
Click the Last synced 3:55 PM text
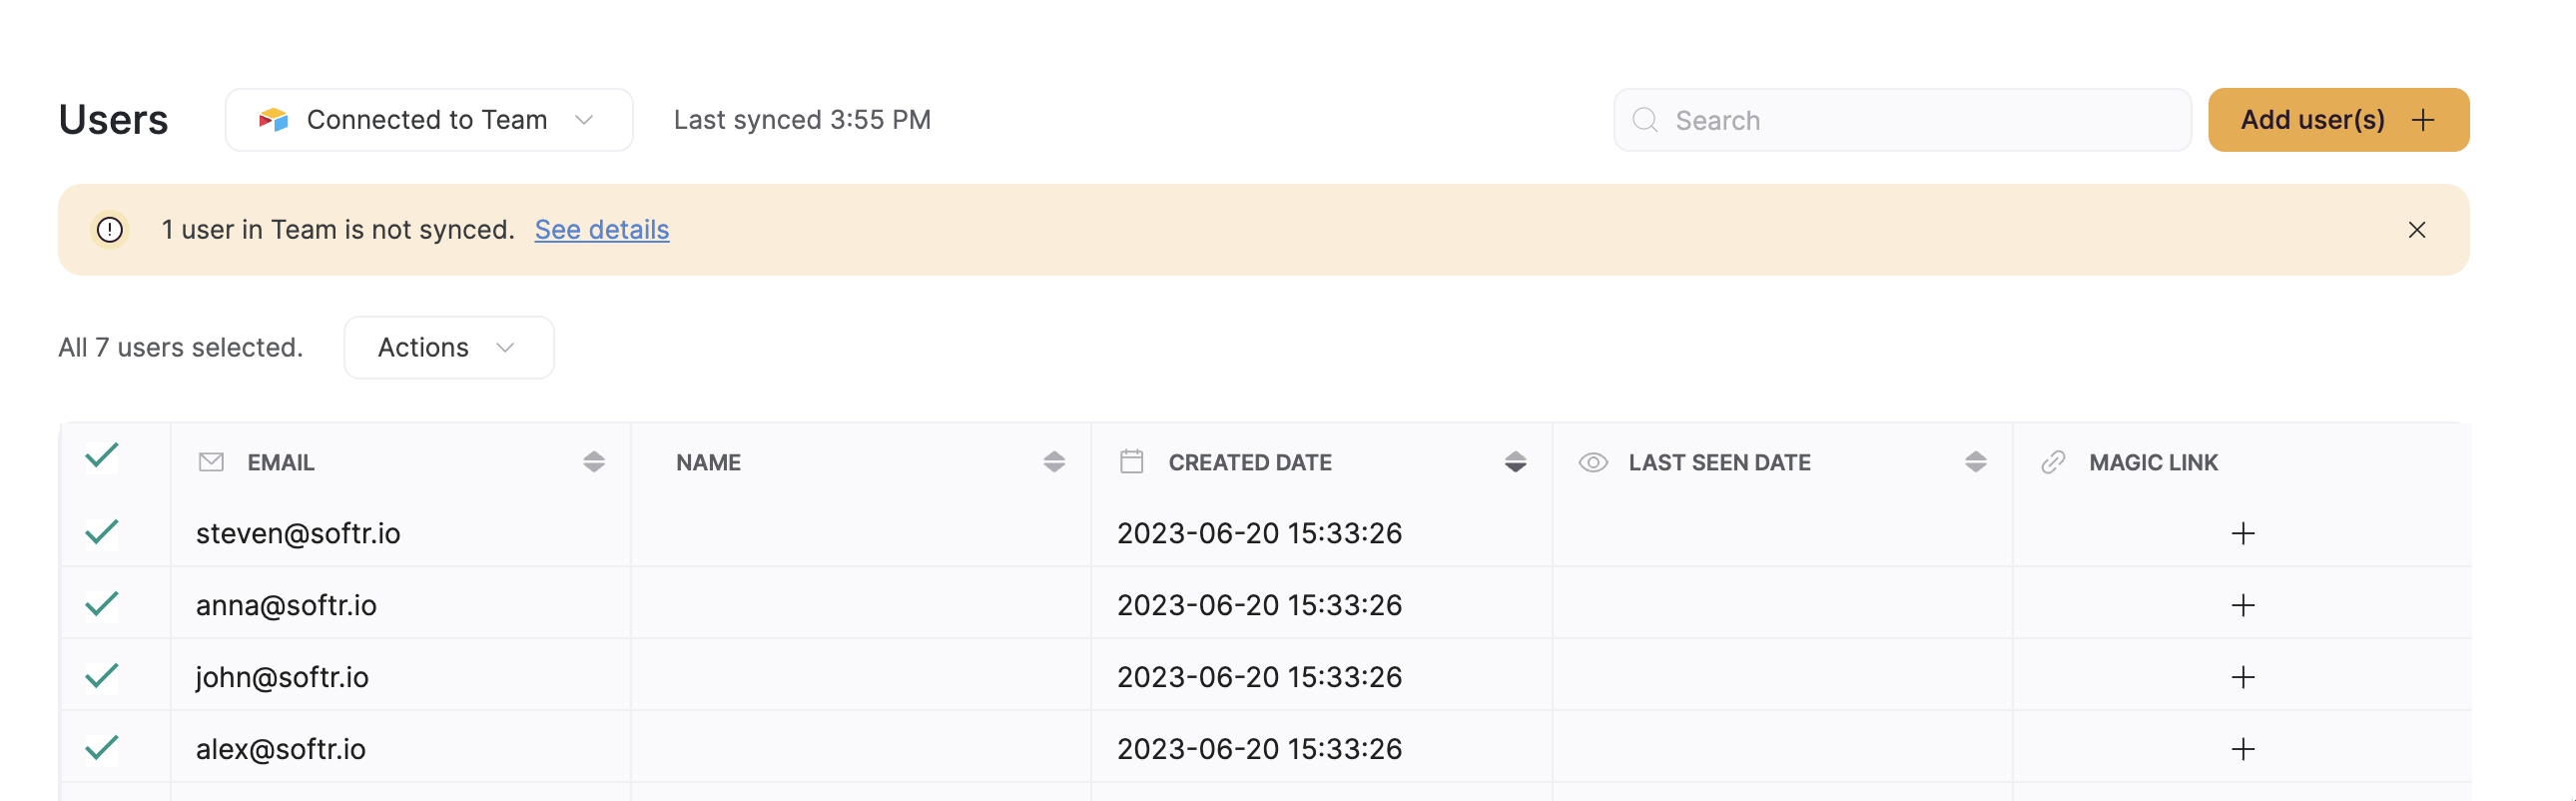(802, 120)
